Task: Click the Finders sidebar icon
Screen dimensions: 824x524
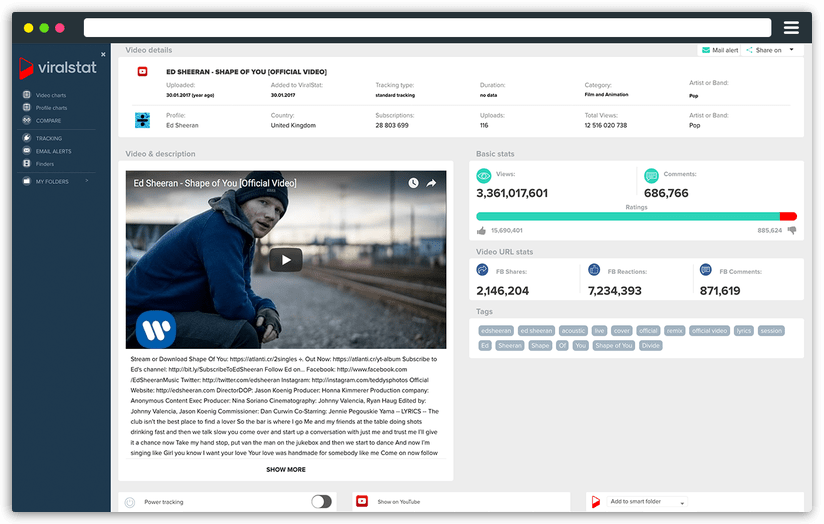Action: pos(26,163)
